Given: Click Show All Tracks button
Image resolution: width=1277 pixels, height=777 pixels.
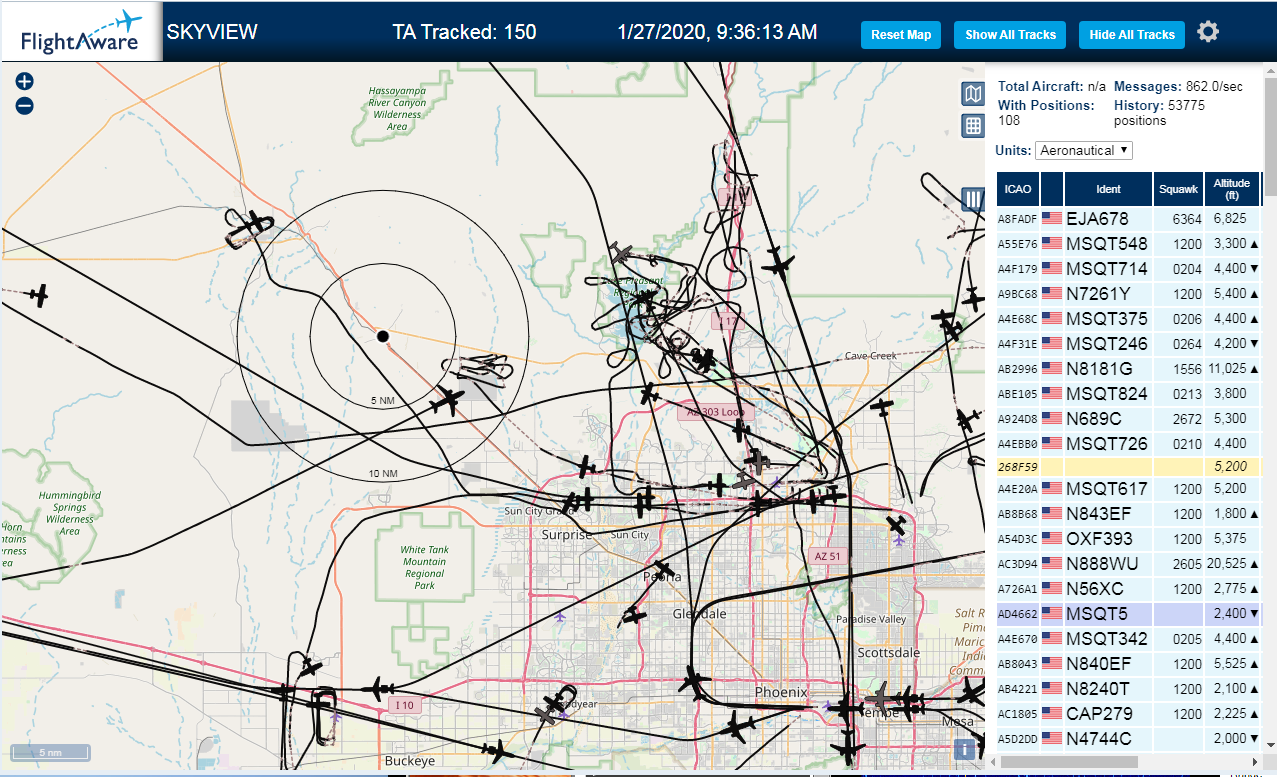Looking at the screenshot, I should tap(1010, 35).
